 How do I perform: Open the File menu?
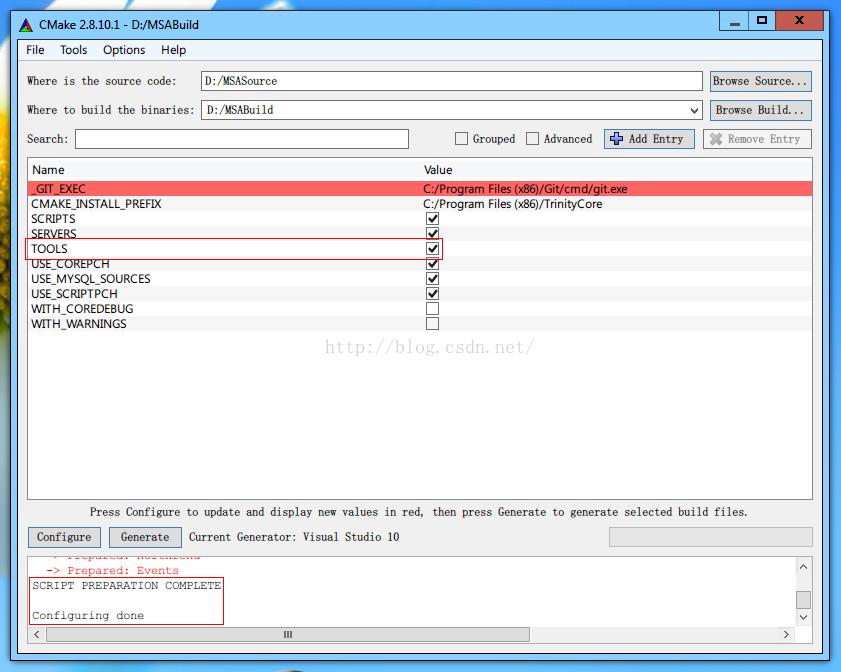(x=35, y=50)
